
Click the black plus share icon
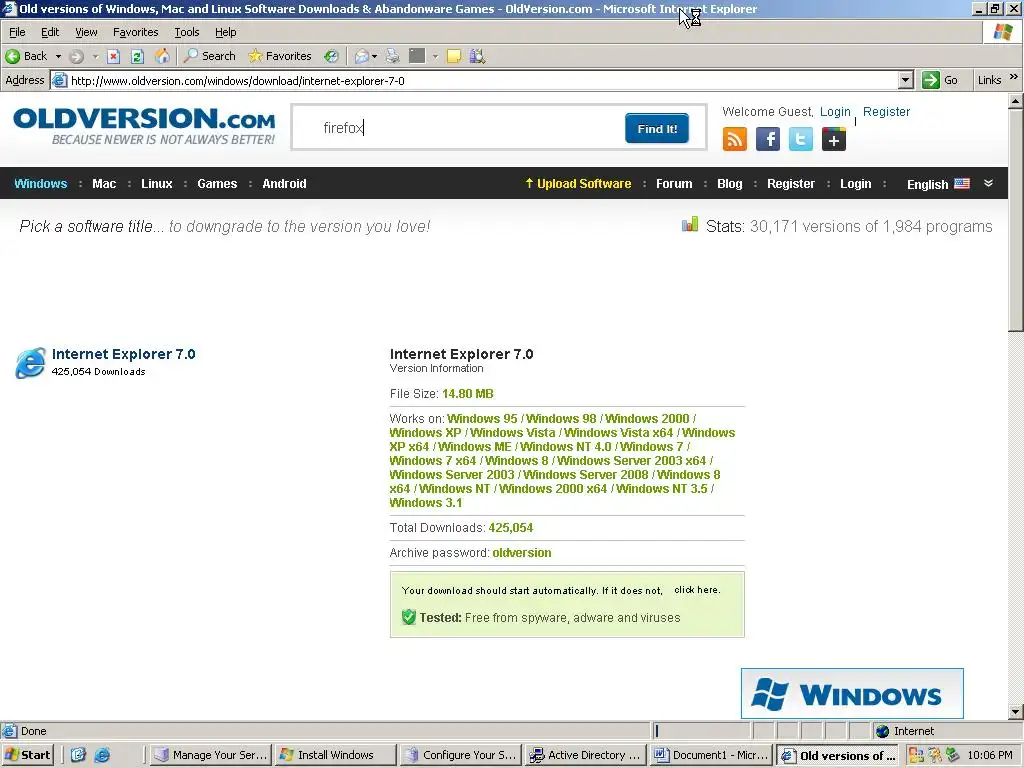[x=834, y=139]
